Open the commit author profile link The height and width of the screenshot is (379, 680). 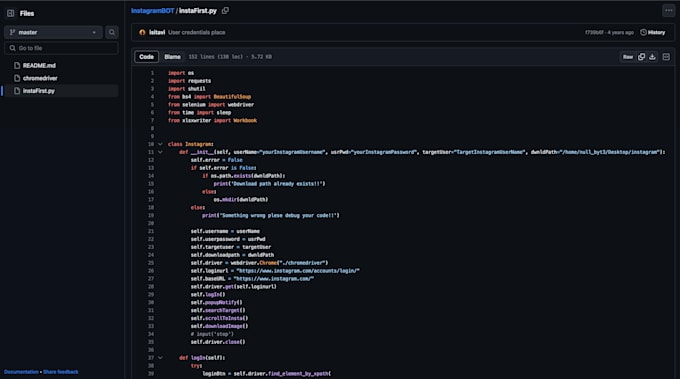(157, 33)
